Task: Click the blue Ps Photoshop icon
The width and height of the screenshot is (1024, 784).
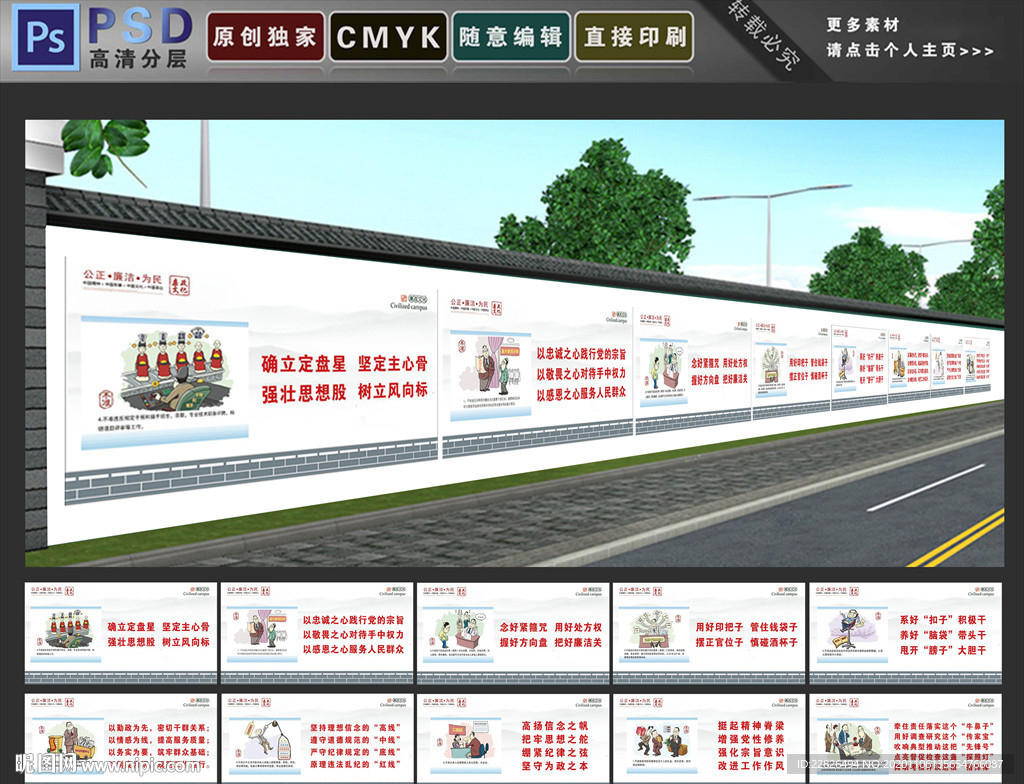Action: (46, 37)
